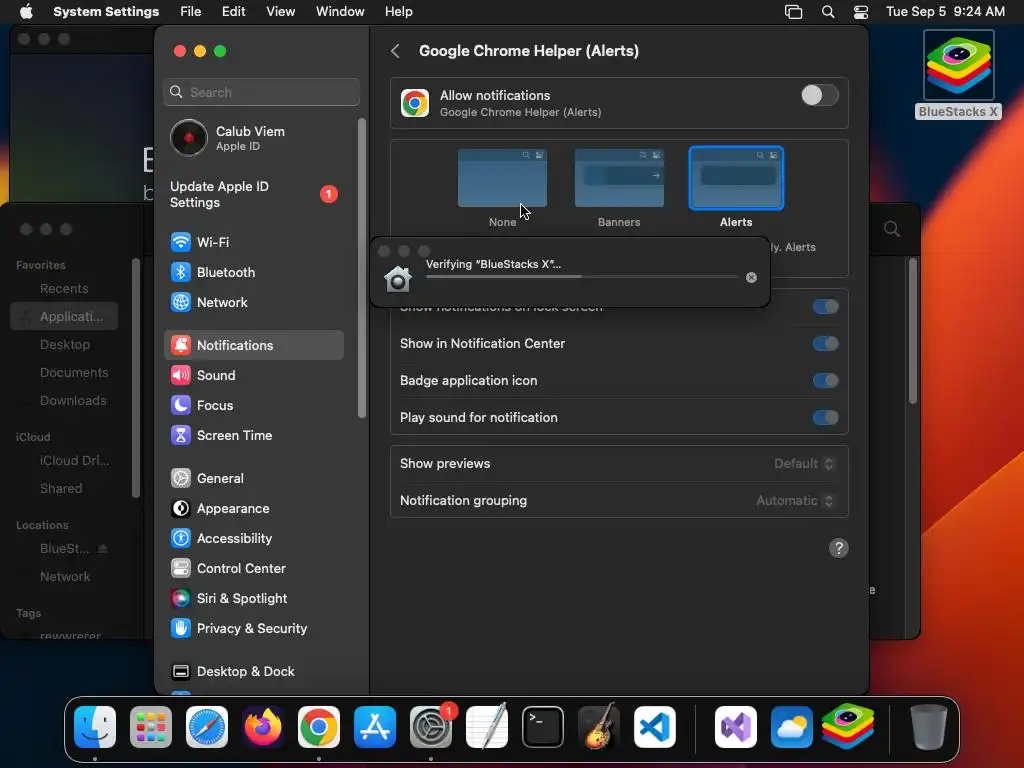Go back from Google Chrome Helper page
This screenshot has width=1024, height=768.
pos(395,51)
